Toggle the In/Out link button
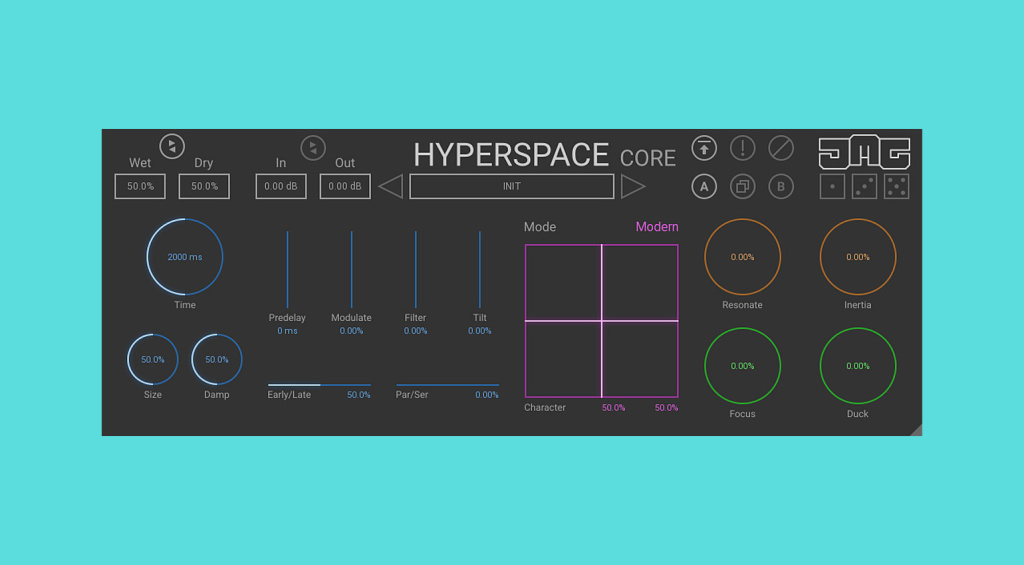Screen dimensions: 1024x565 313,148
